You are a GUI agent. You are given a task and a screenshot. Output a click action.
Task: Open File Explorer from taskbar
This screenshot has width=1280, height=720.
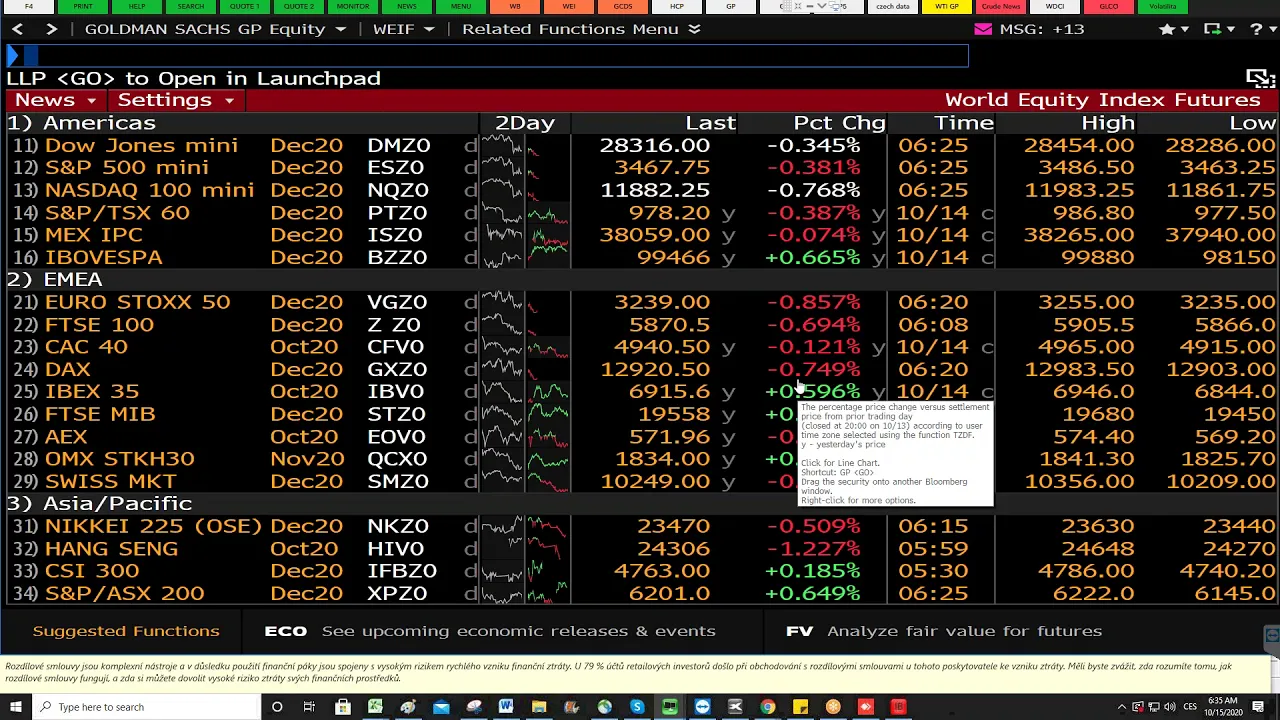(x=539, y=707)
